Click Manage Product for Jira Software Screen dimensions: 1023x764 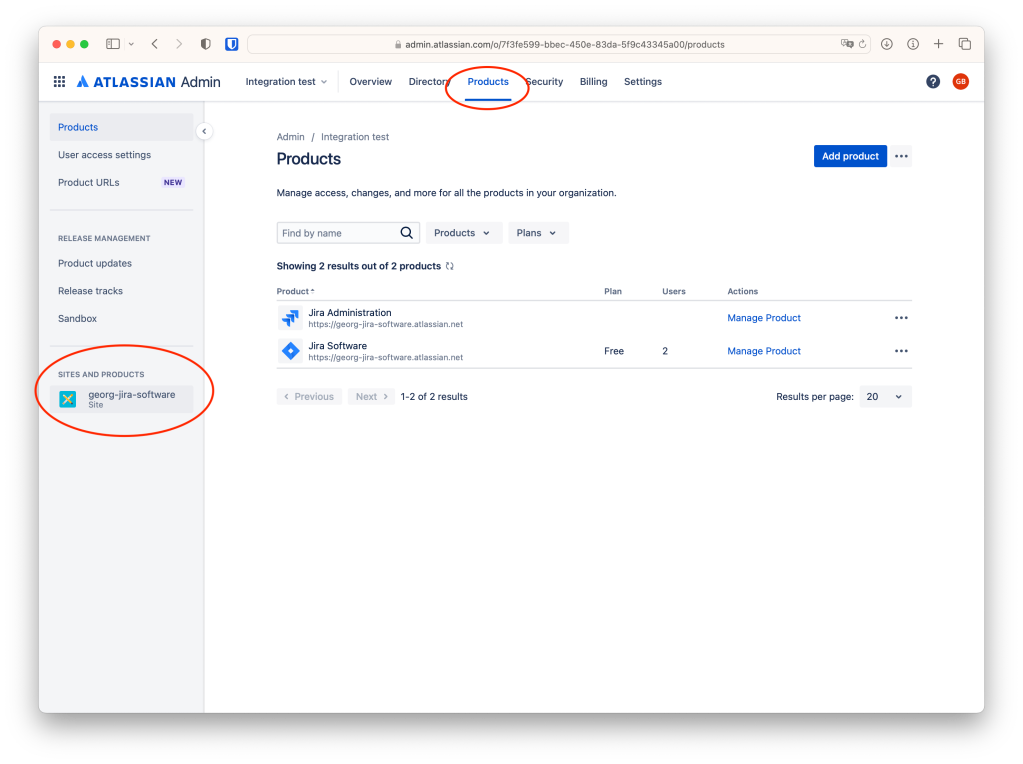(764, 351)
